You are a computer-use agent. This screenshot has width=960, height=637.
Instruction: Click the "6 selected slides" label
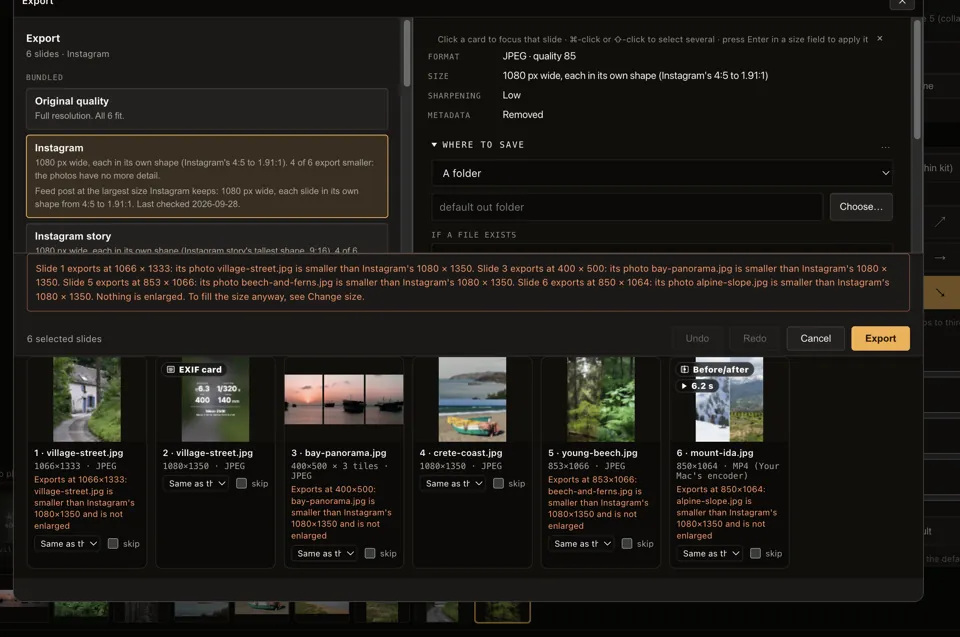pyautogui.click(x=64, y=339)
